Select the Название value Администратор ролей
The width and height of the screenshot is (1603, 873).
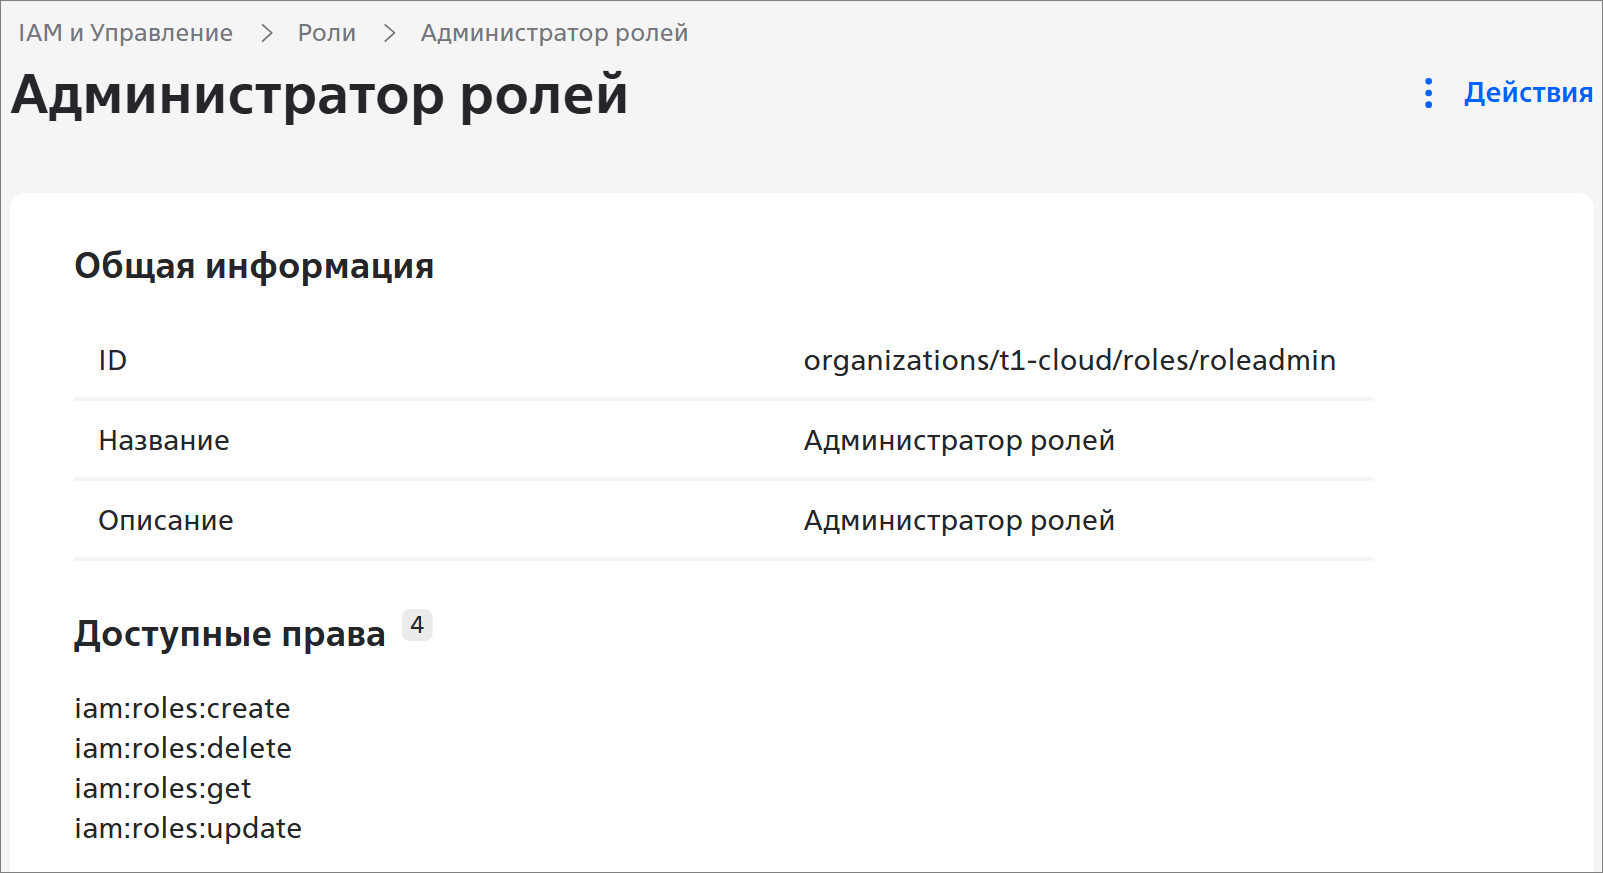pyautogui.click(x=959, y=440)
